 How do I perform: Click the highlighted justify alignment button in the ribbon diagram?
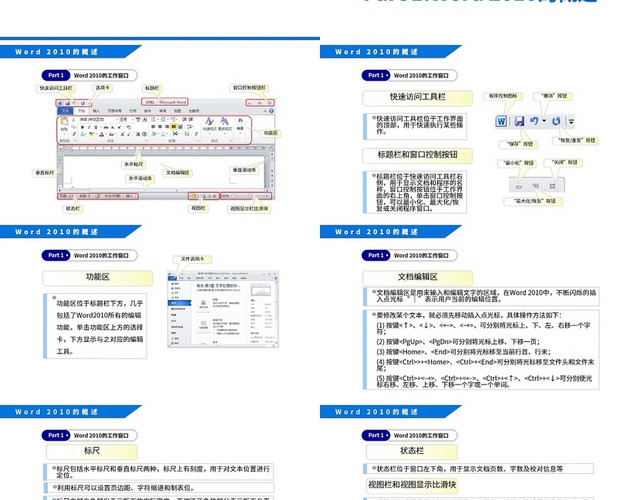(173, 127)
